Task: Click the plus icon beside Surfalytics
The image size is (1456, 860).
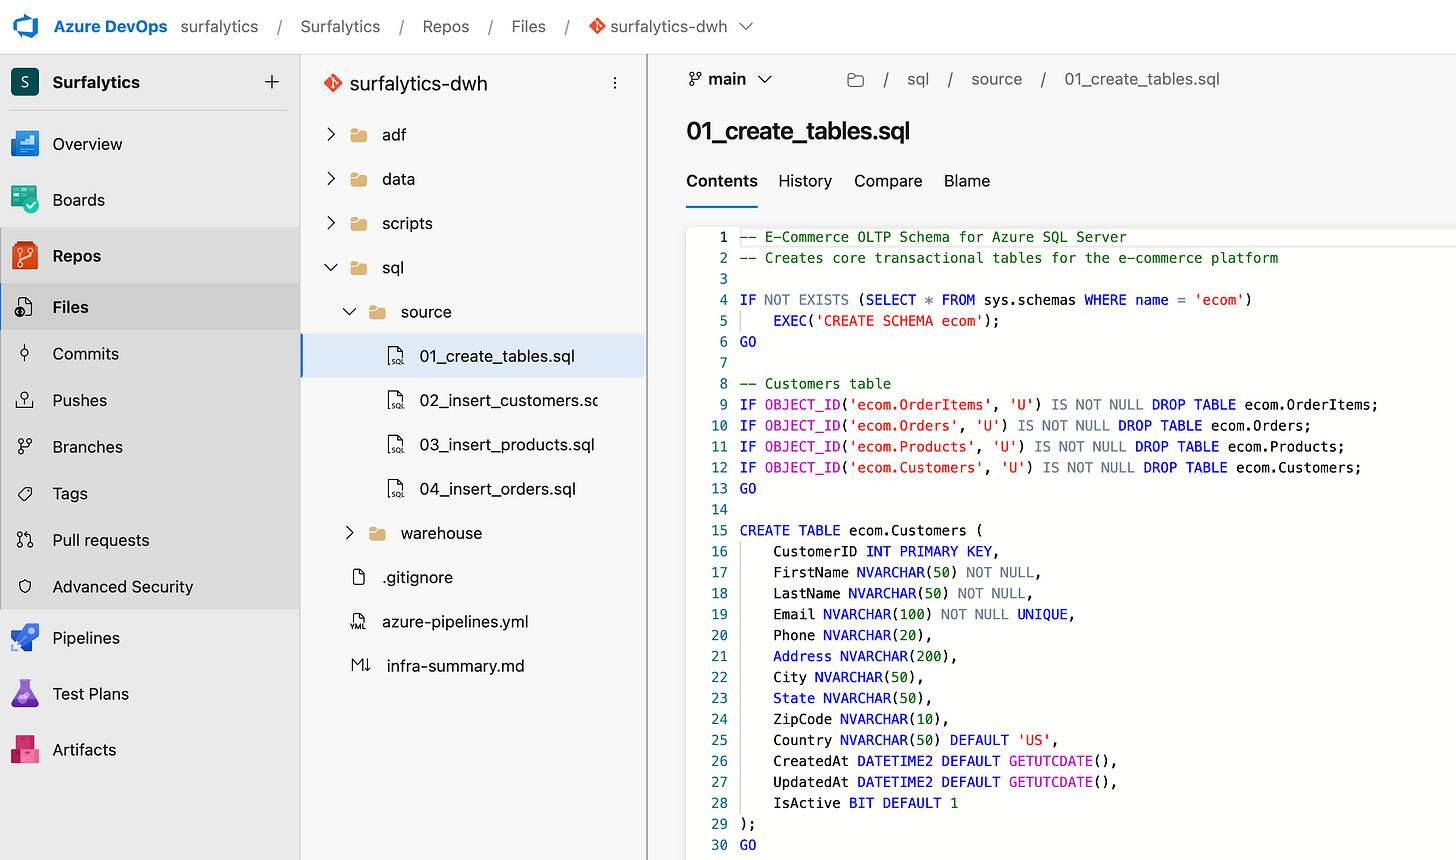Action: click(272, 82)
